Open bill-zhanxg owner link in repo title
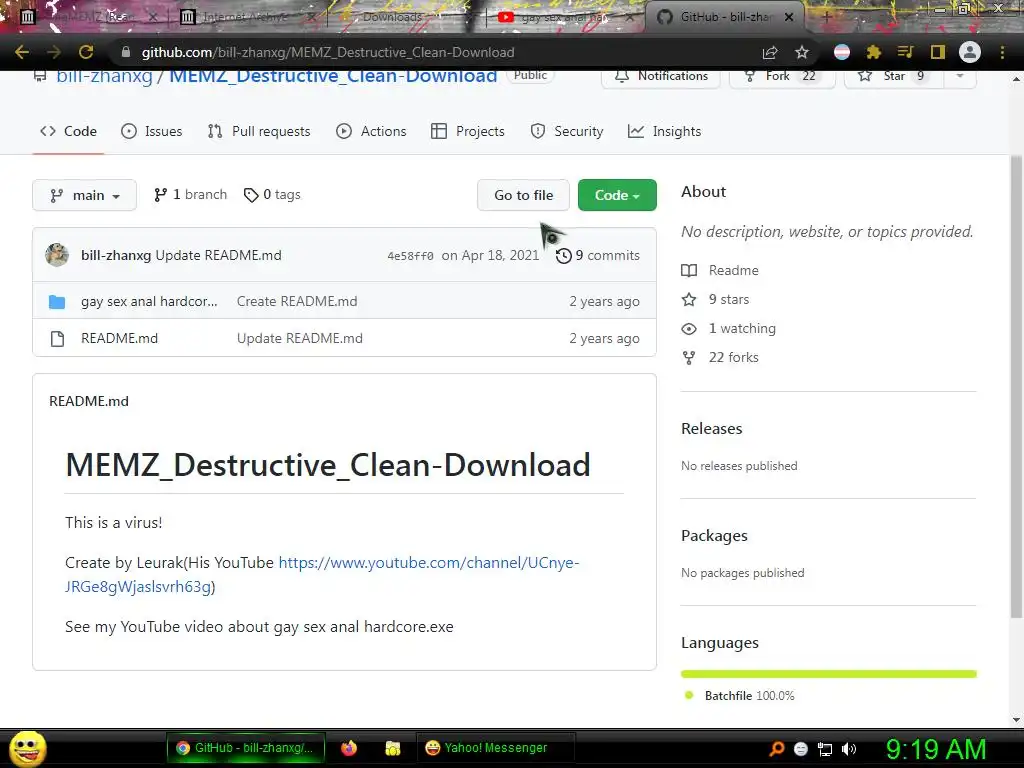1024x768 pixels. tap(104, 76)
